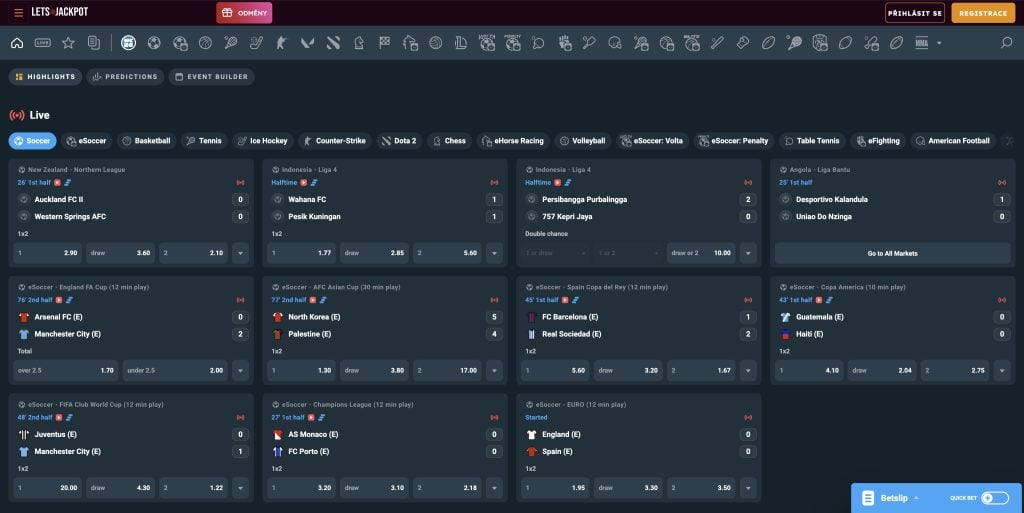The height and width of the screenshot is (513, 1024).
Task: Bet on Manchester City (E) at 1.22
Action: (193, 488)
